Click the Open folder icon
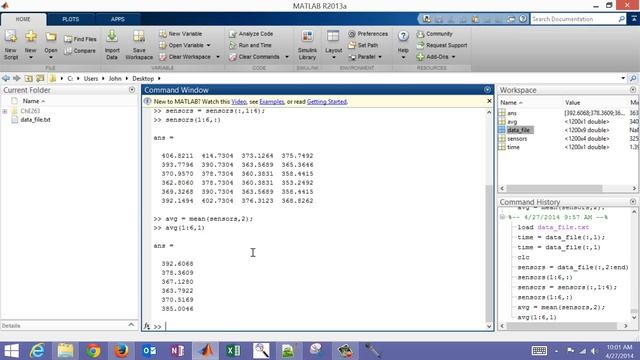Image resolution: width=640 pixels, height=360 pixels. tap(51, 45)
